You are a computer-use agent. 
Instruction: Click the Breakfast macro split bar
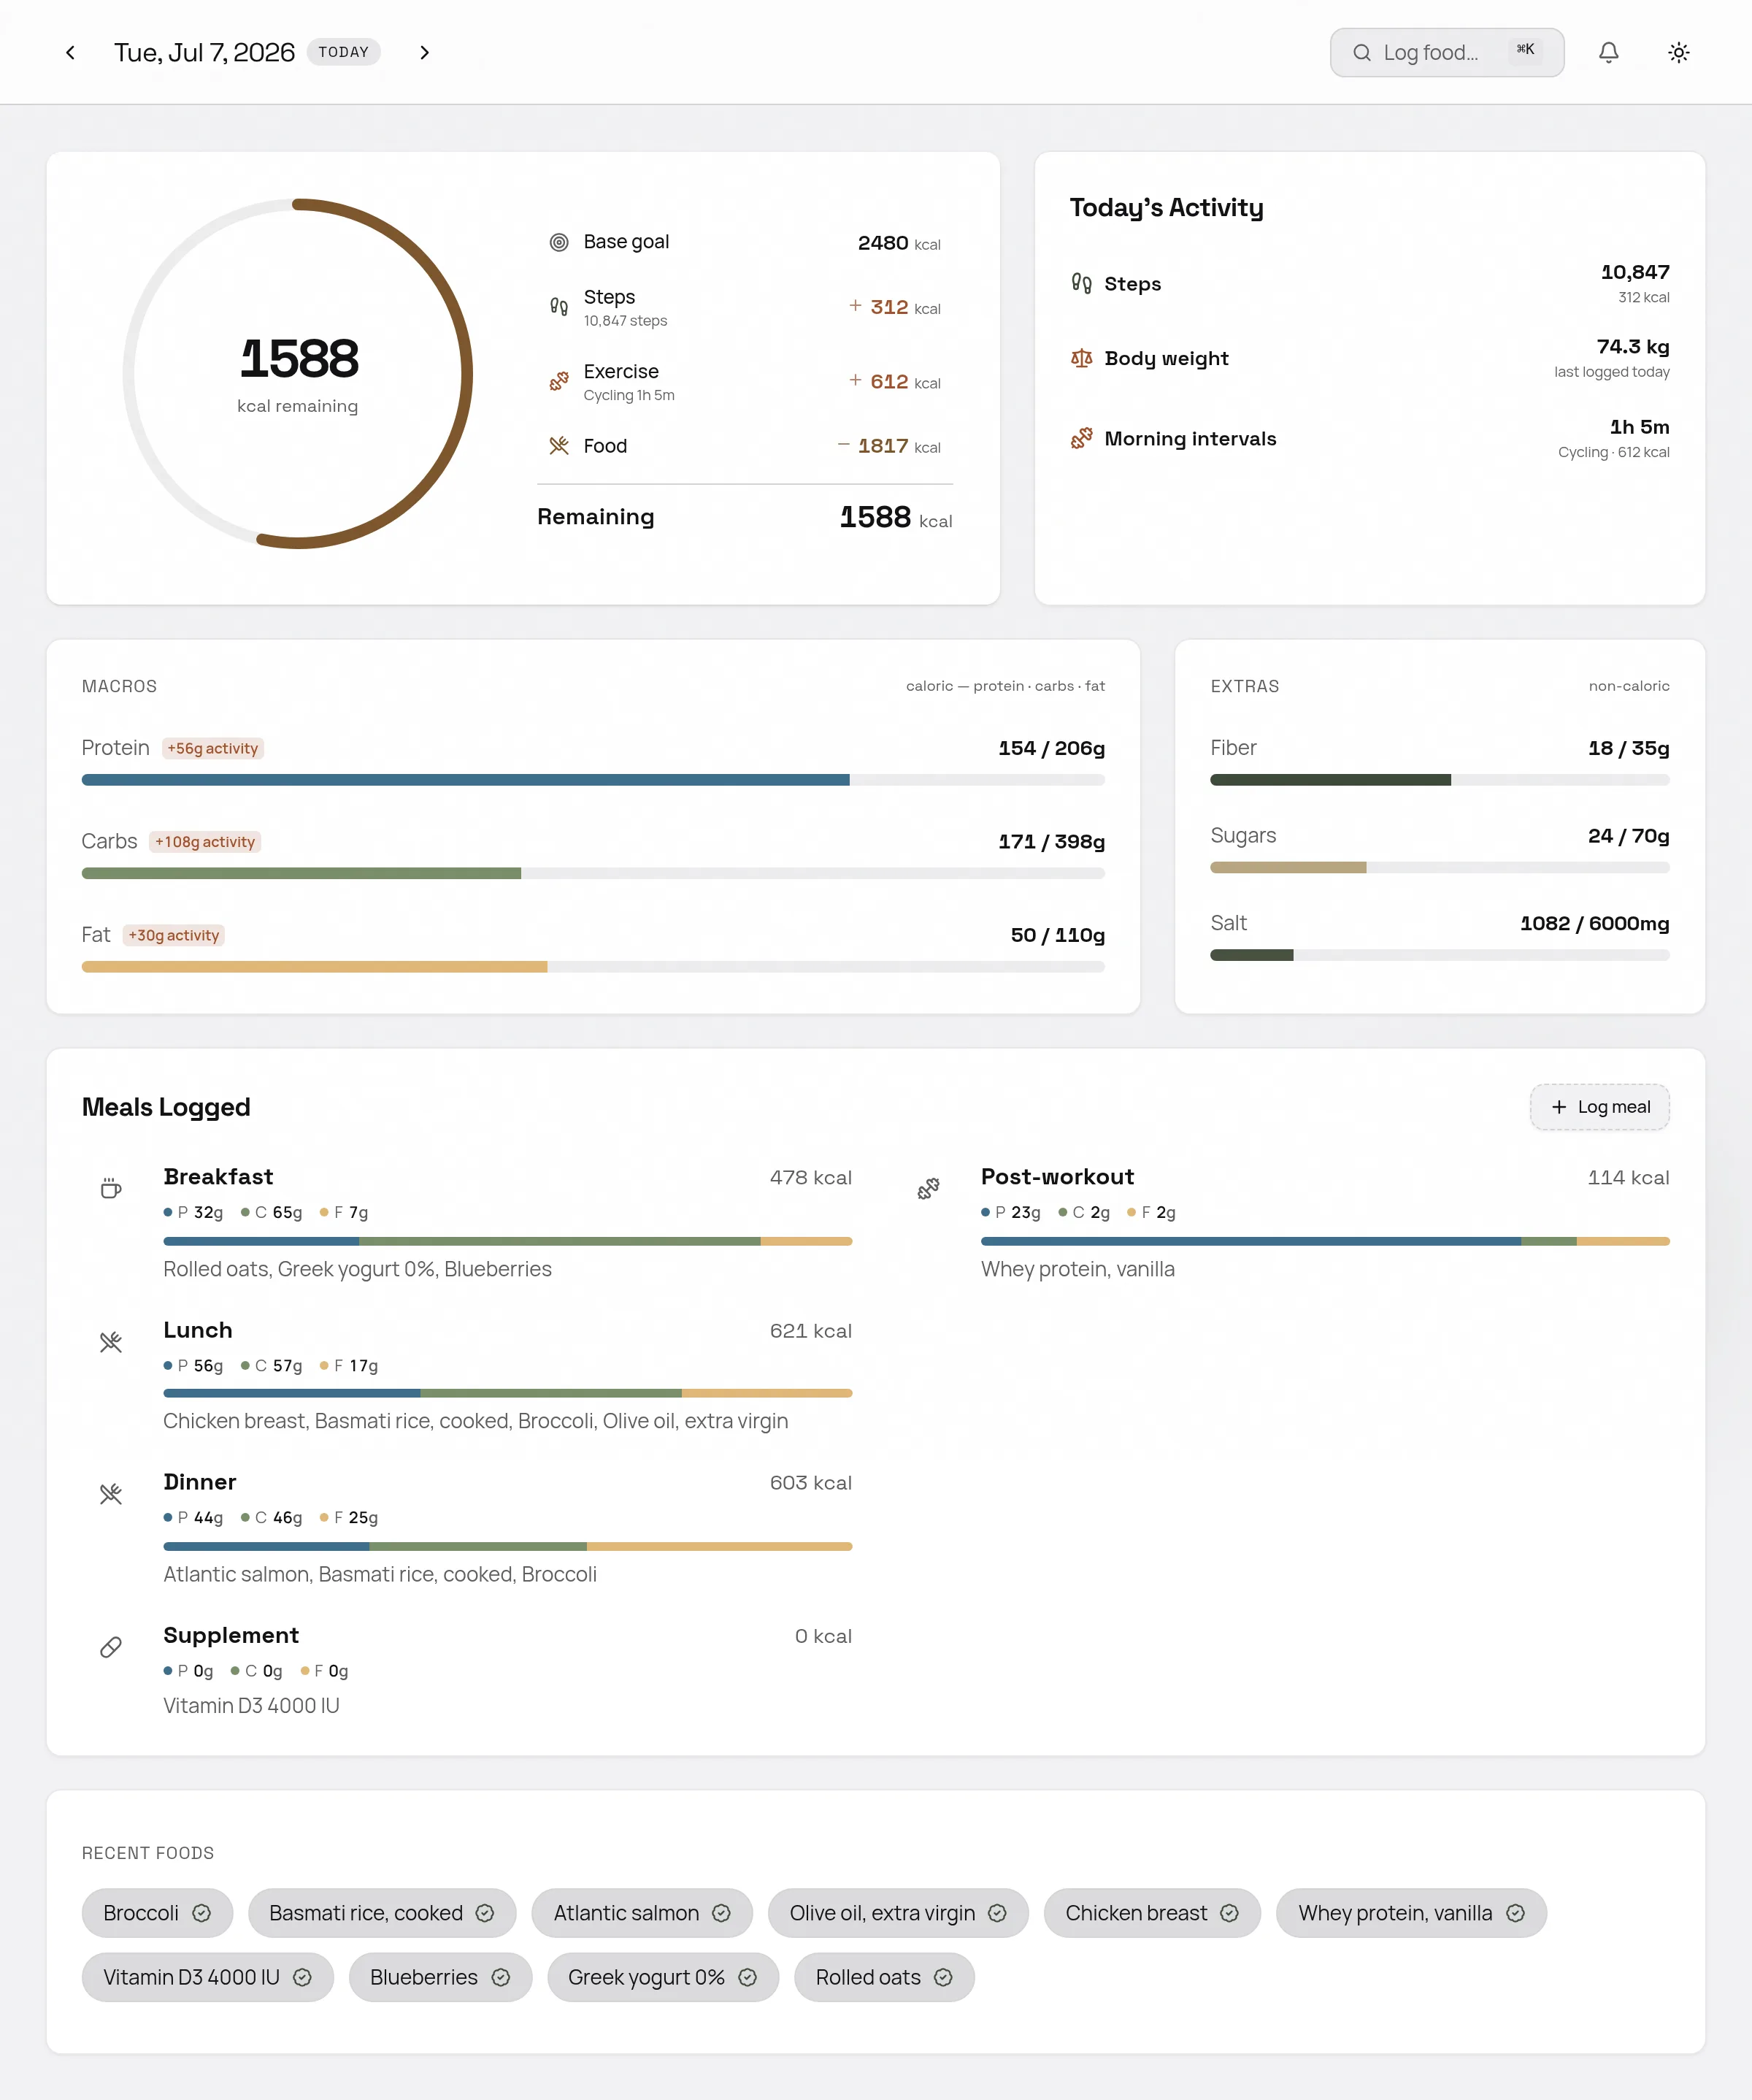tap(508, 1241)
